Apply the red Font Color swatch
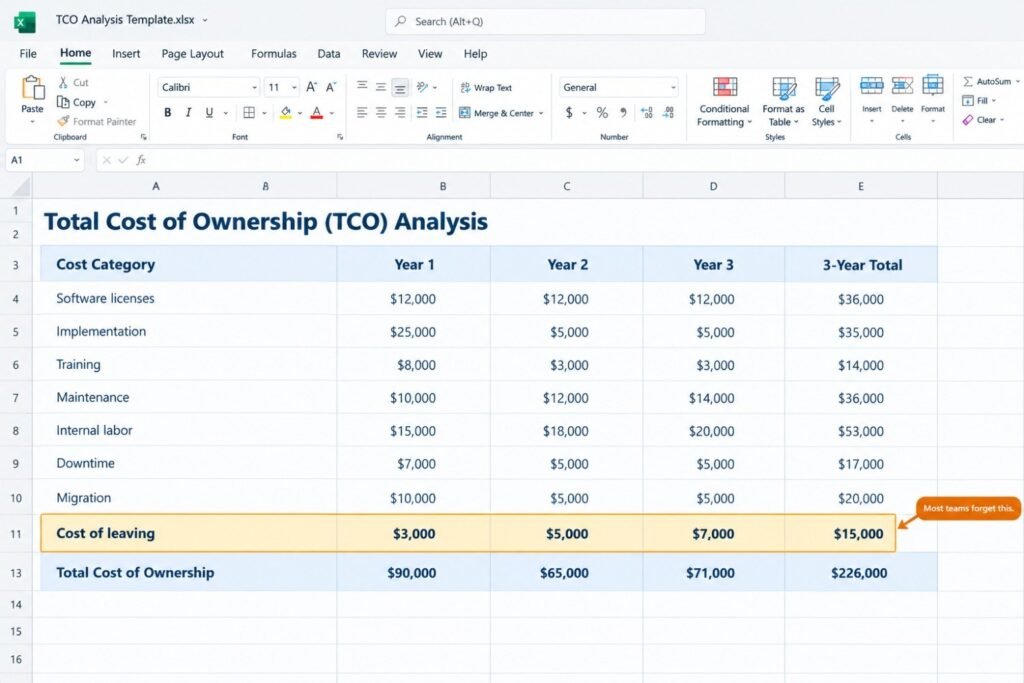Image resolution: width=1024 pixels, height=683 pixels. coord(317,112)
